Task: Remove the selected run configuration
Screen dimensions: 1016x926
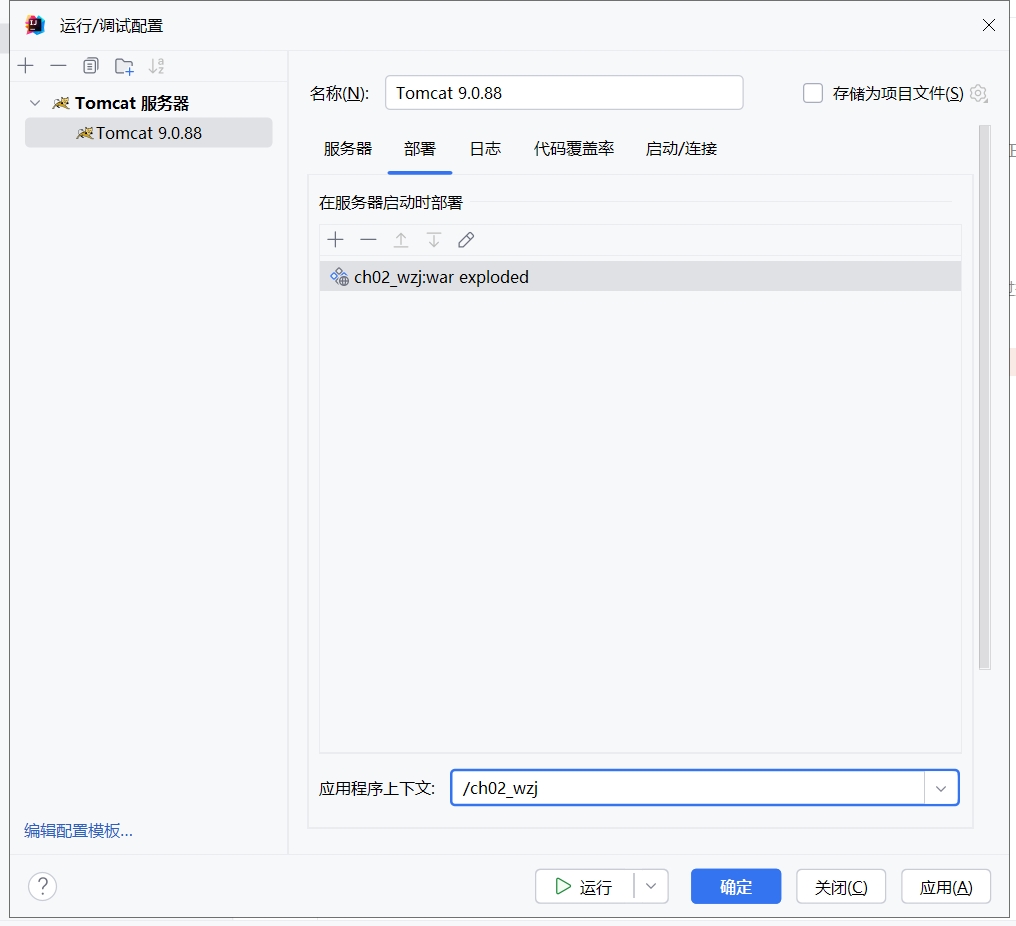Action: [58, 66]
